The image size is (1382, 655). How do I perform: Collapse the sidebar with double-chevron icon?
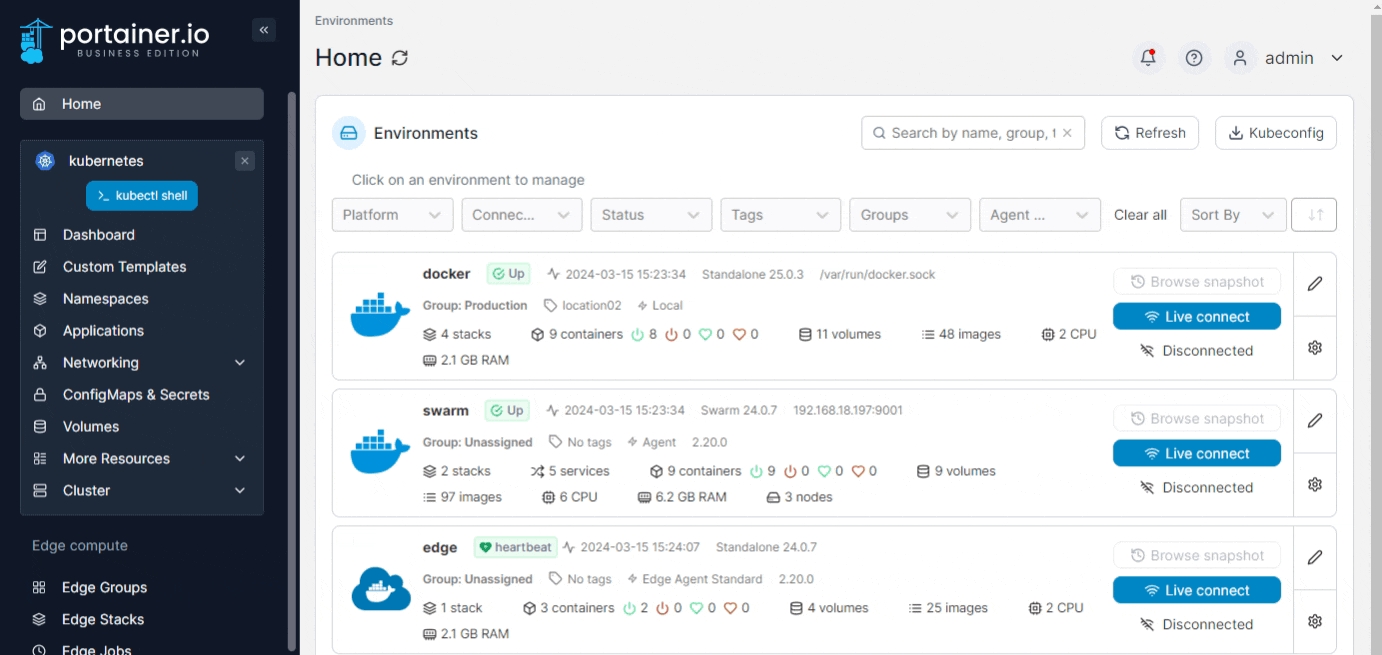tap(264, 30)
